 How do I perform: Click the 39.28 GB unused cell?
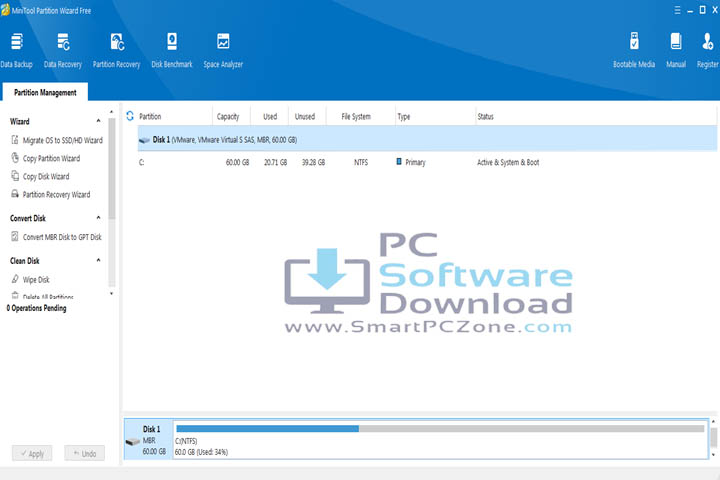point(313,162)
